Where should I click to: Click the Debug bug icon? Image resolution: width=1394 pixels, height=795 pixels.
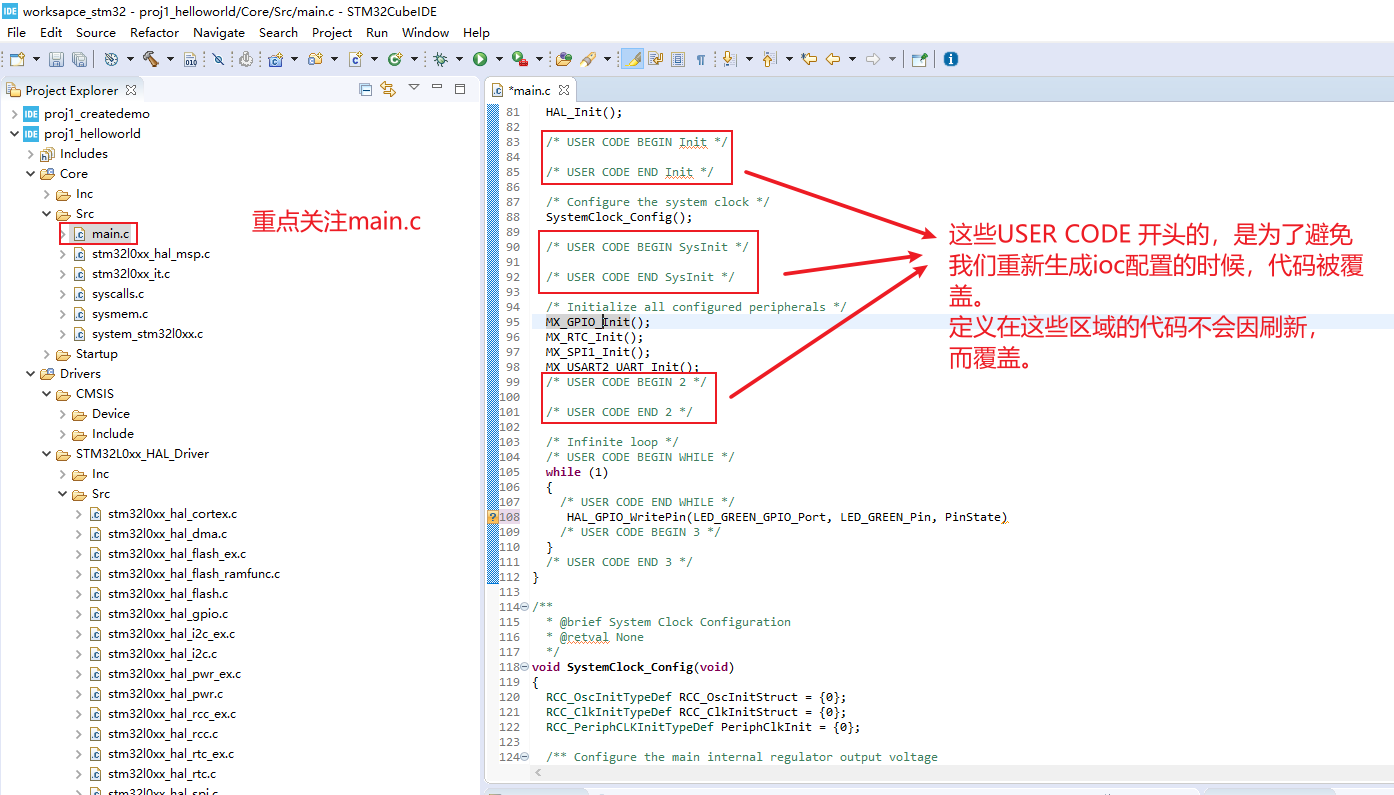(440, 59)
